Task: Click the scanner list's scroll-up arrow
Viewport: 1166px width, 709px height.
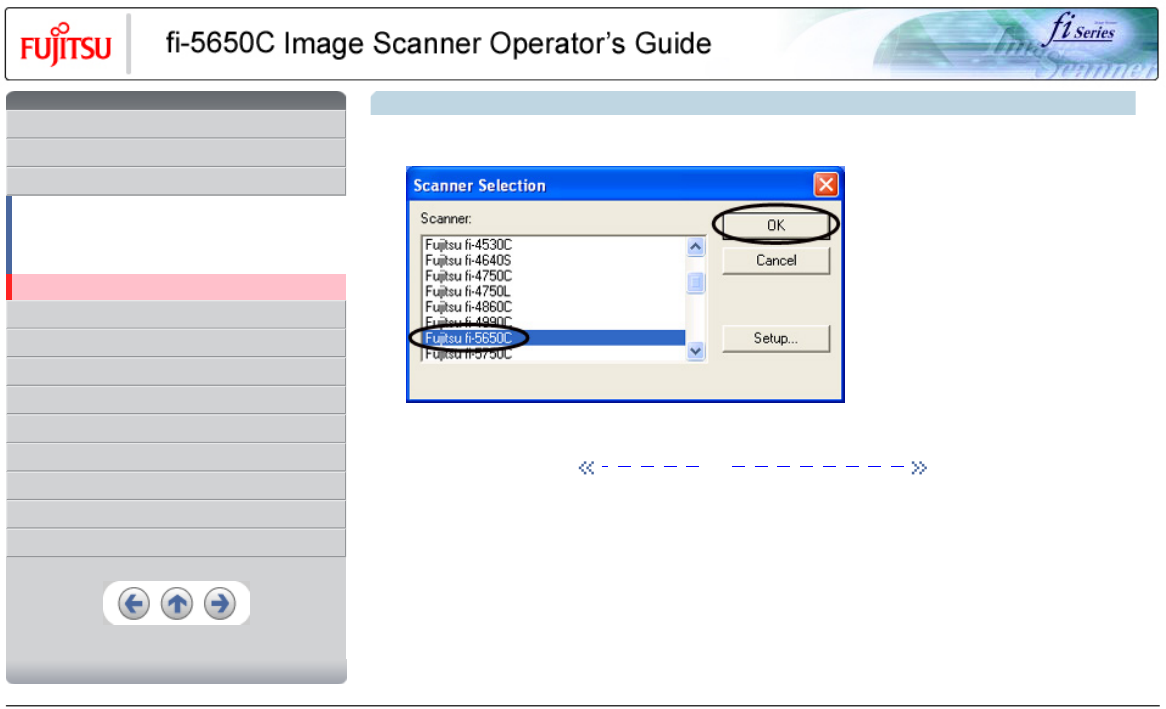Action: [695, 247]
